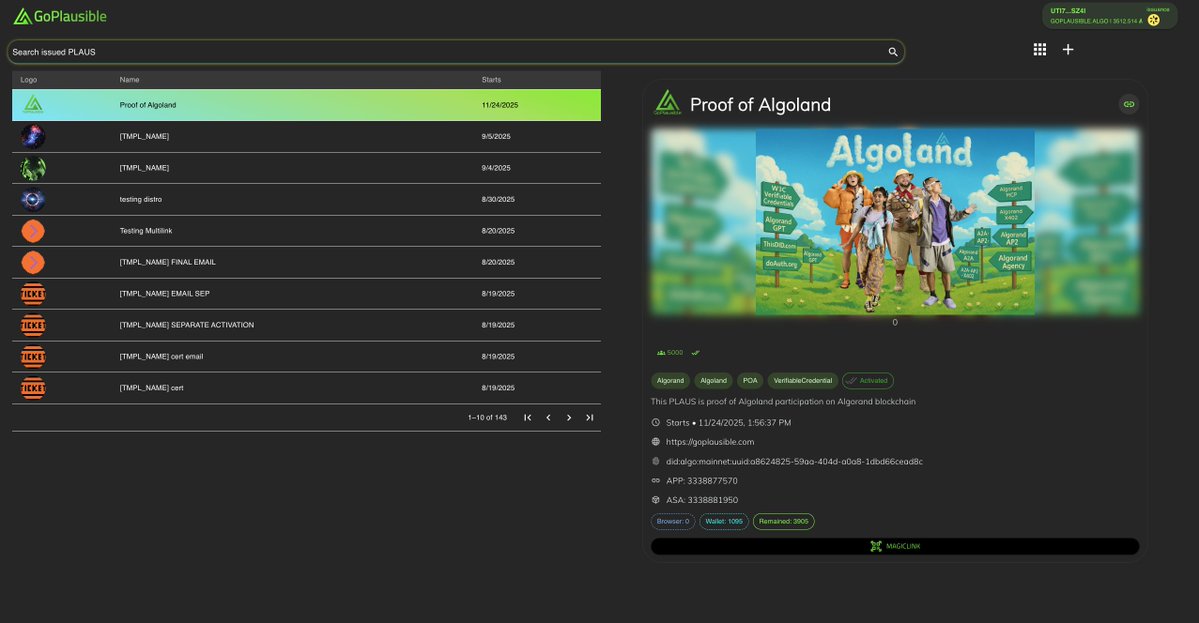Click the double-check icon next to 5000

click(695, 353)
